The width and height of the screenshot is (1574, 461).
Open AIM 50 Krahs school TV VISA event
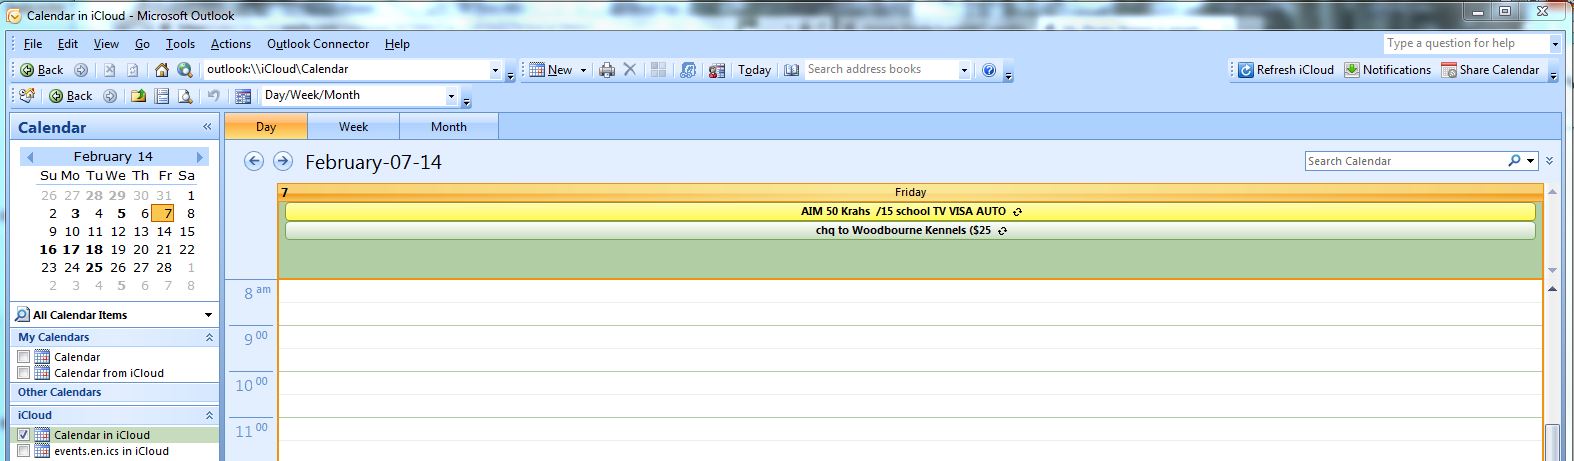tap(910, 212)
